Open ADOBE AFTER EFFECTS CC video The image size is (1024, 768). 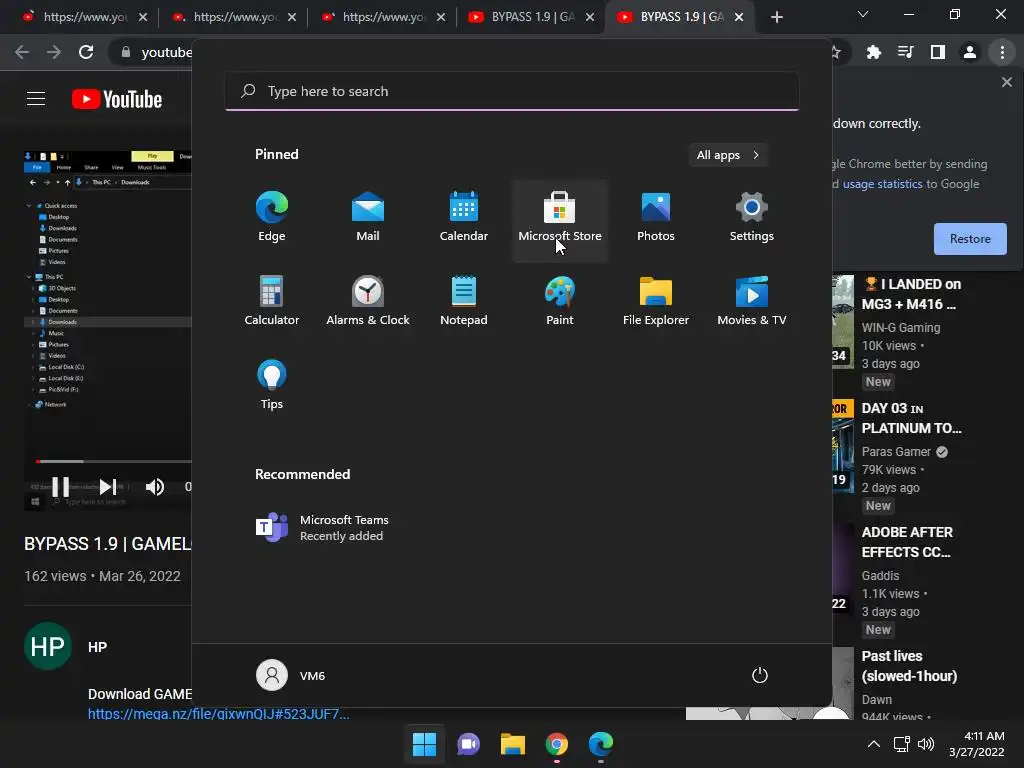(908, 542)
